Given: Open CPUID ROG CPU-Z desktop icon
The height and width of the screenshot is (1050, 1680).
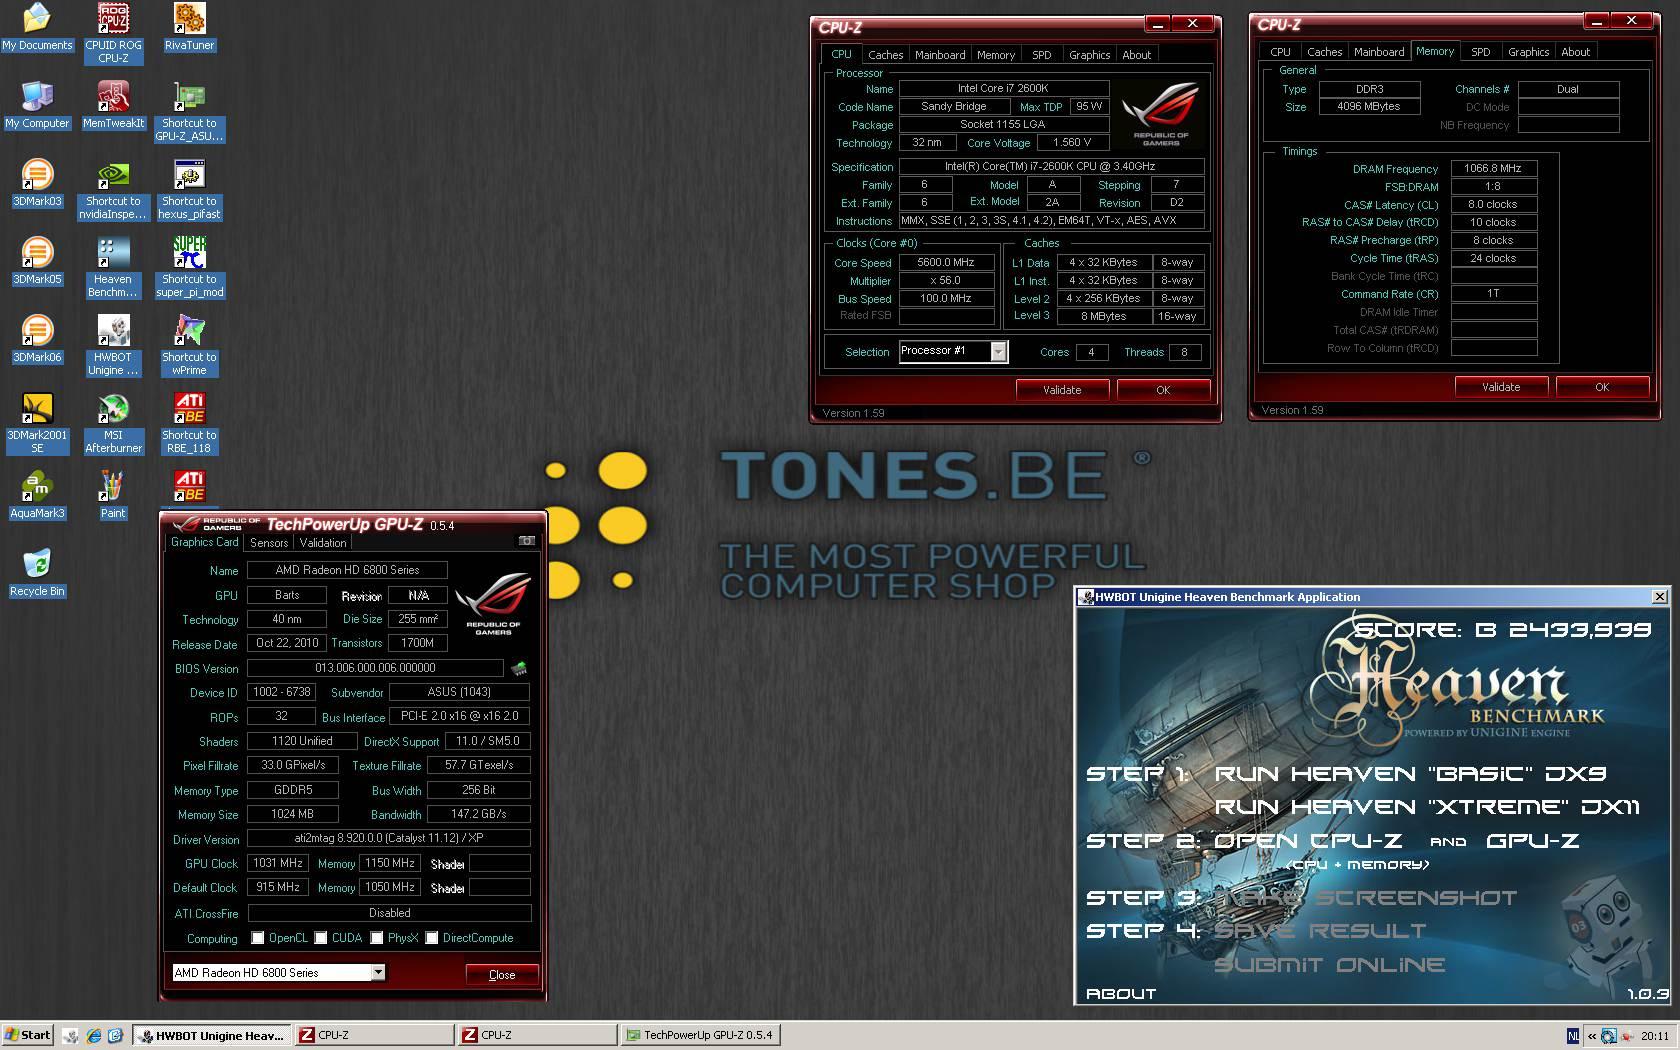Looking at the screenshot, I should tap(113, 33).
